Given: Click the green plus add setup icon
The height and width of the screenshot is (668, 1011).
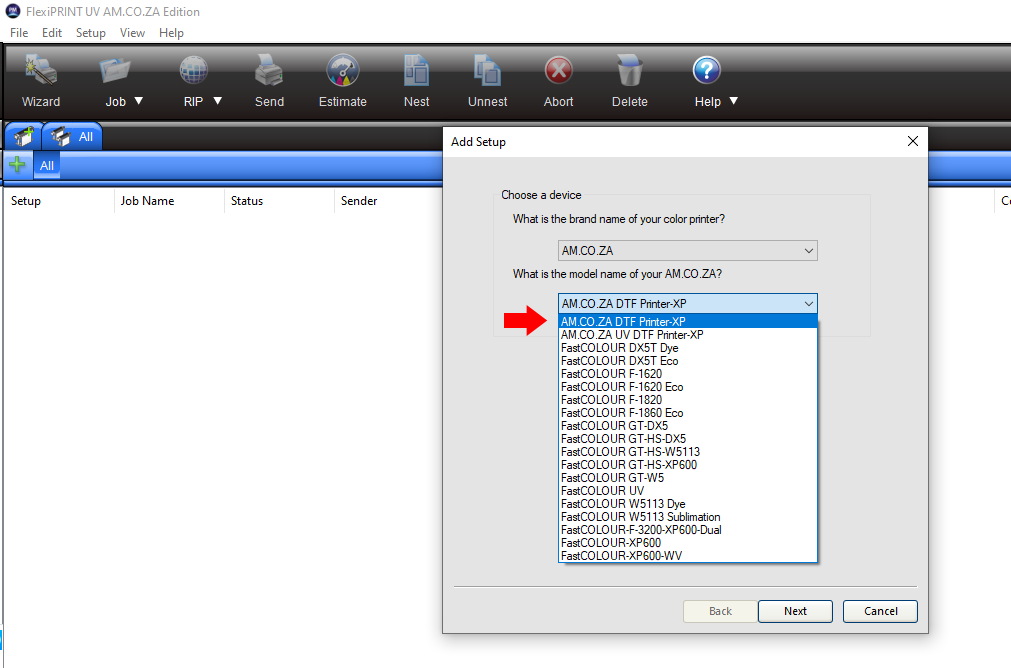Looking at the screenshot, I should click(17, 165).
